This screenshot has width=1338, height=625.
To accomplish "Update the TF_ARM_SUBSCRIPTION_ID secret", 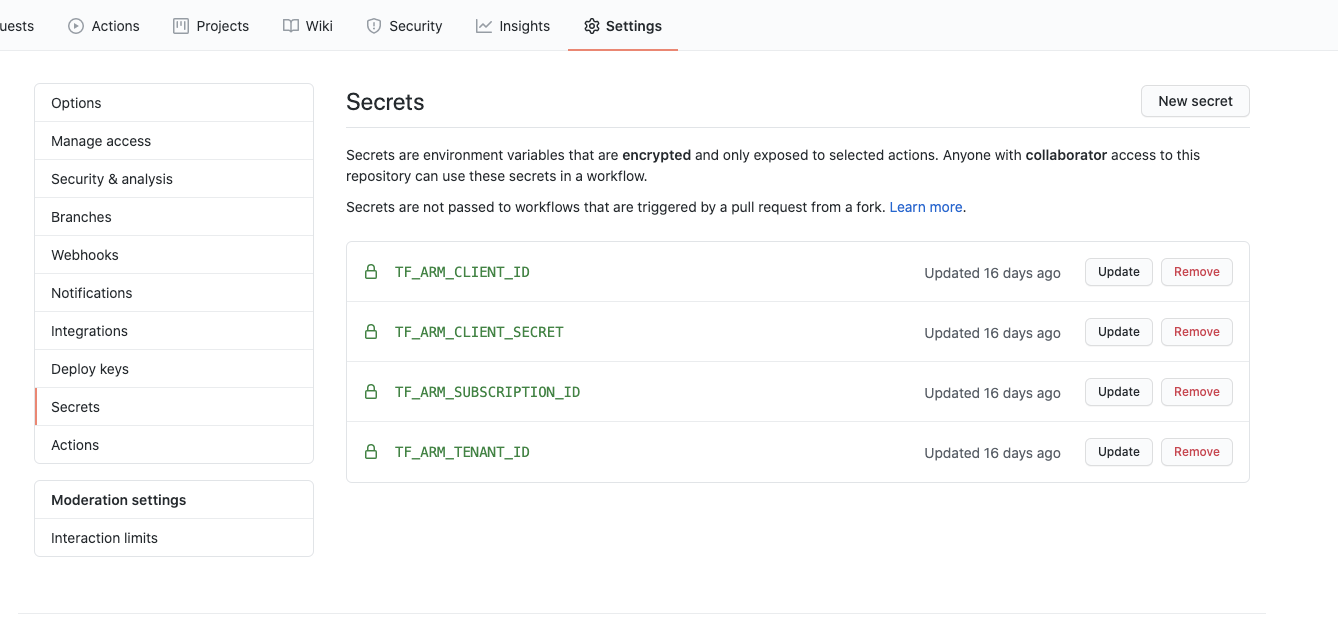I will [1118, 392].
